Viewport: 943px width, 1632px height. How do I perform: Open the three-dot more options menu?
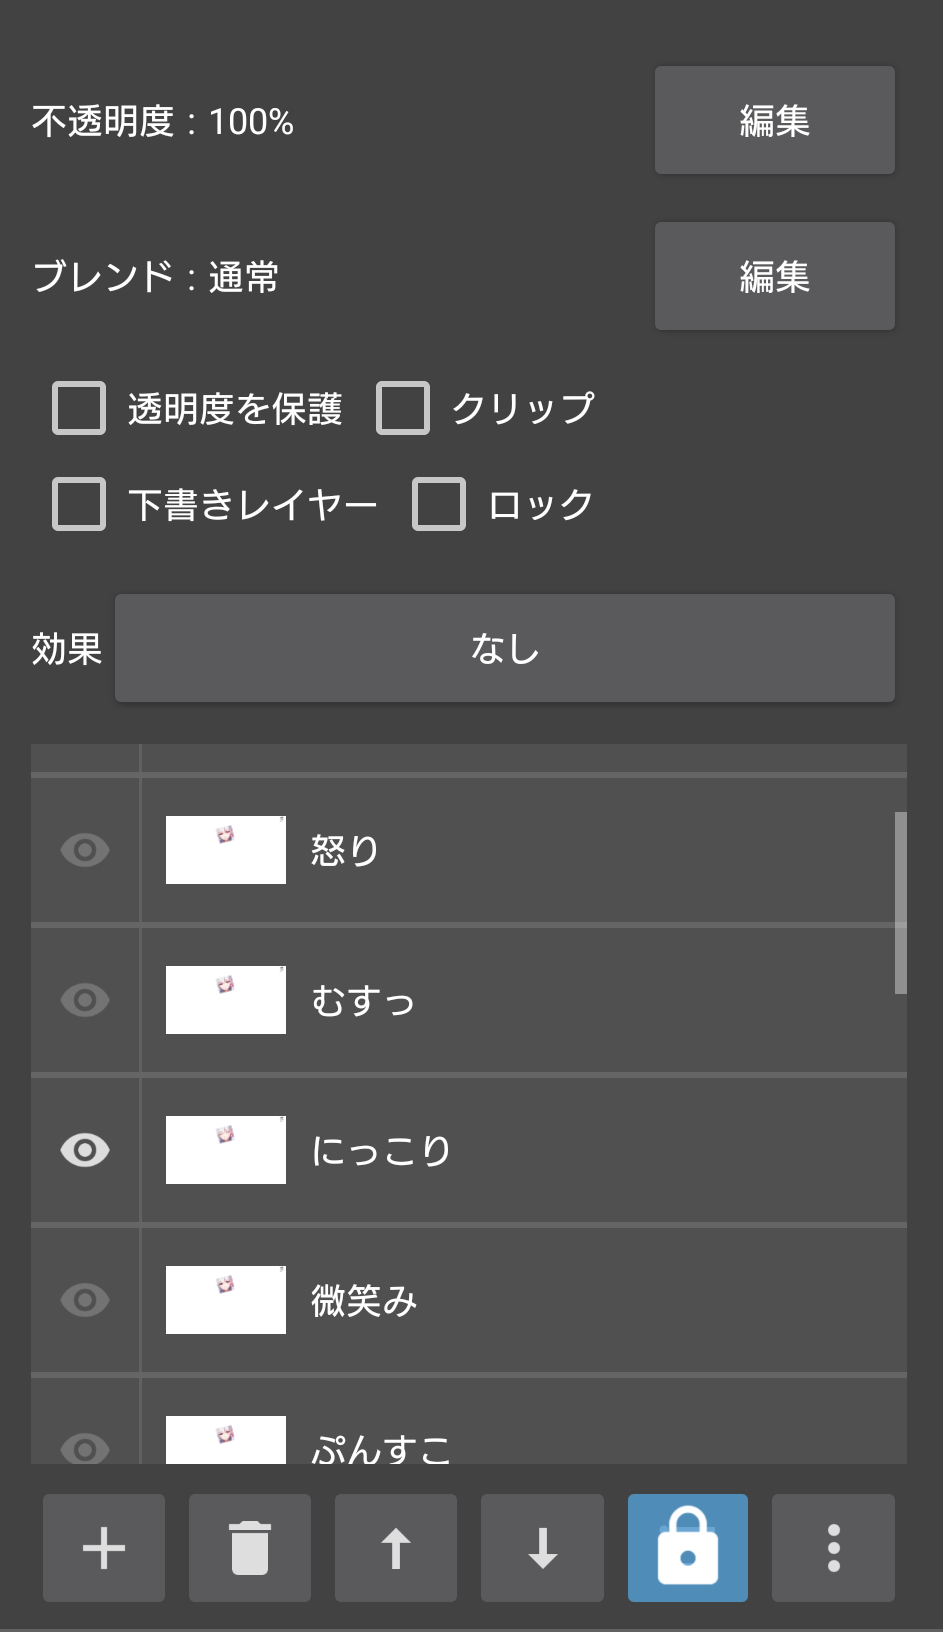tap(833, 1547)
